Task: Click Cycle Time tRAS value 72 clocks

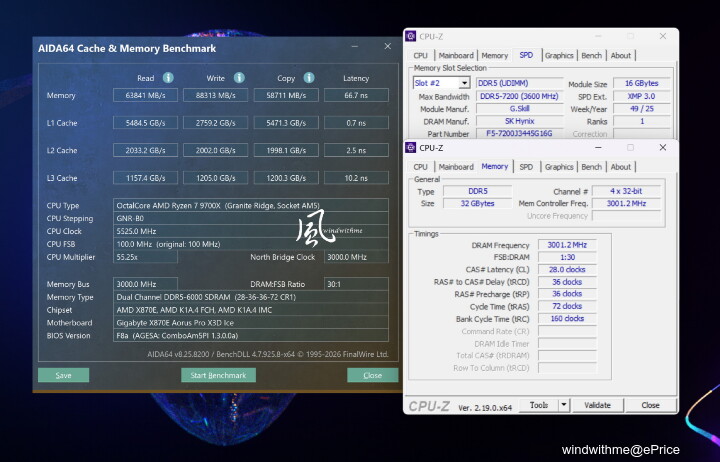Action: (567, 306)
